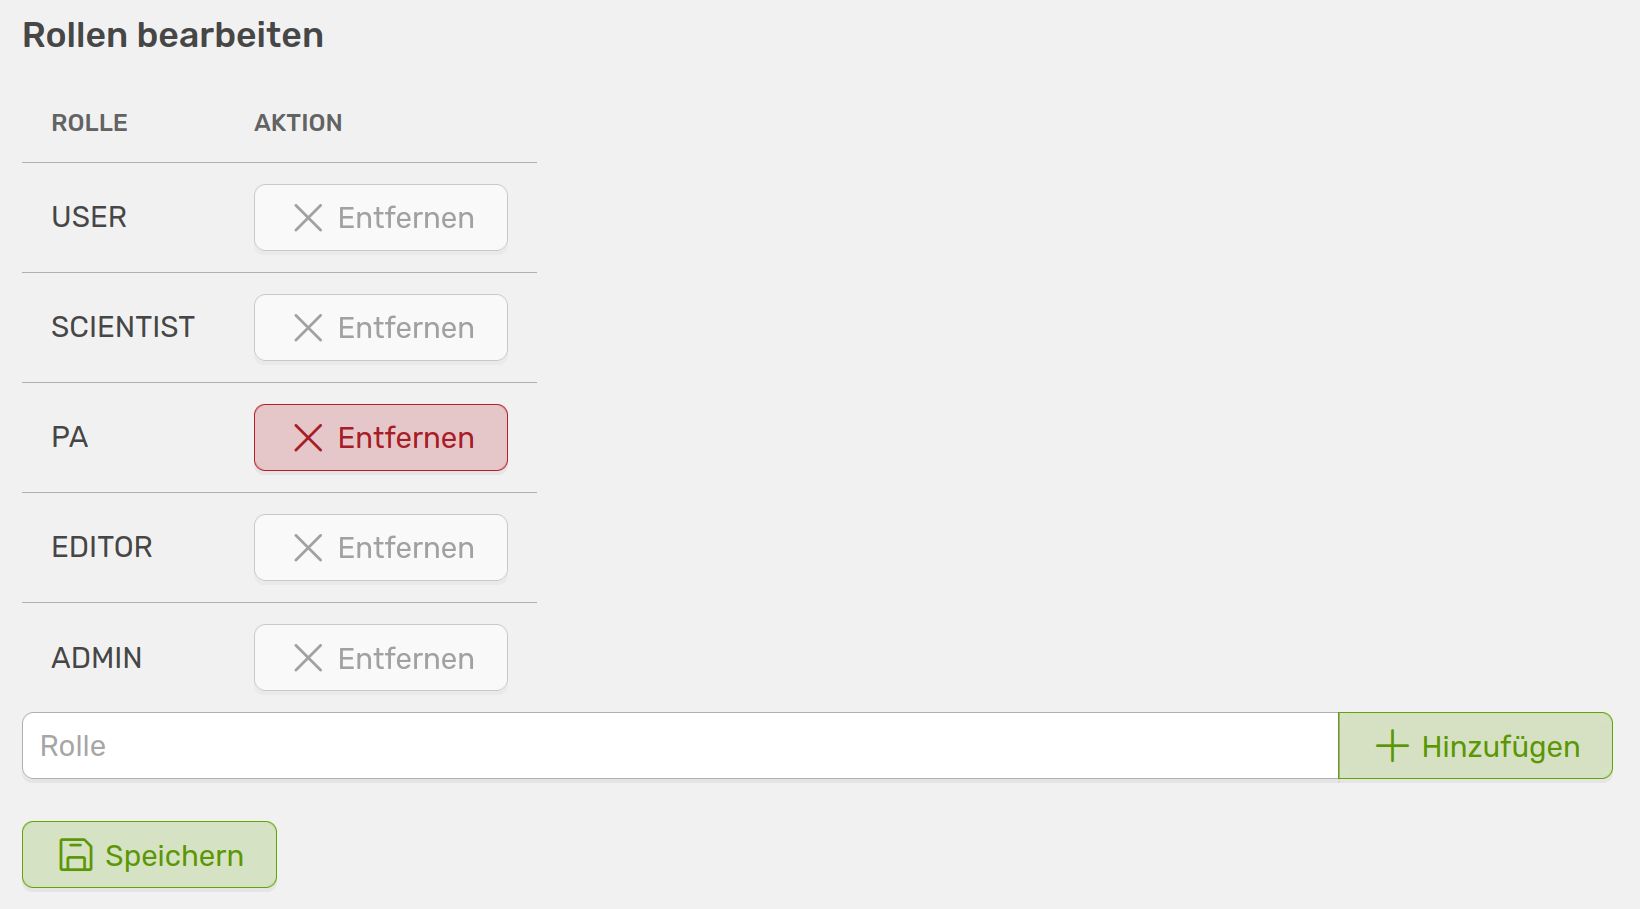1640x909 pixels.
Task: Click the highlighted red Entfernen for PA
Action: [x=381, y=438]
